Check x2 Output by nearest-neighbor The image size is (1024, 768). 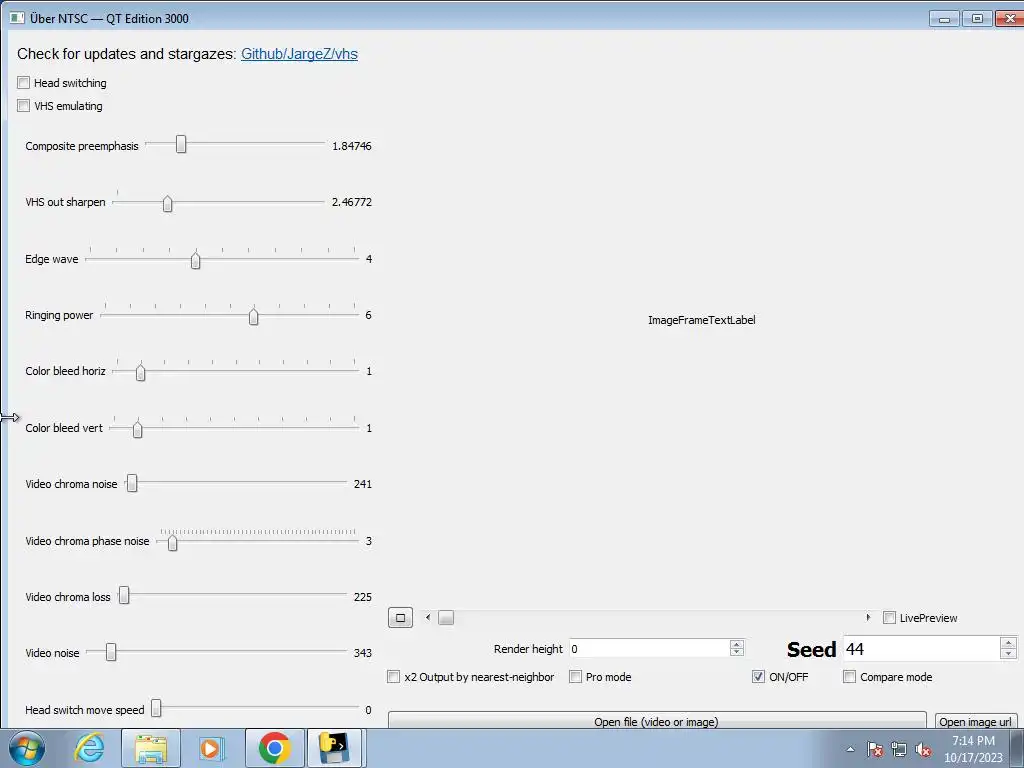click(393, 677)
